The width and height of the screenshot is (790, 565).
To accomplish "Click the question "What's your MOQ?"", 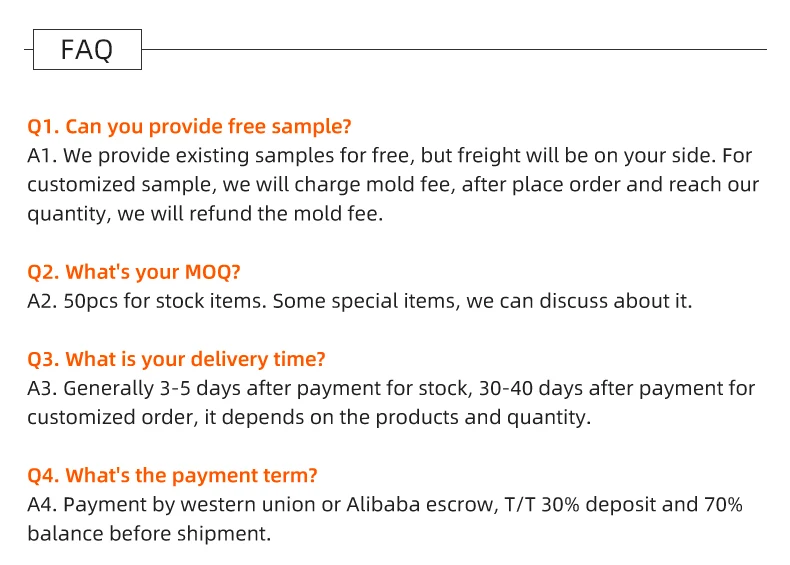I will [168, 272].
